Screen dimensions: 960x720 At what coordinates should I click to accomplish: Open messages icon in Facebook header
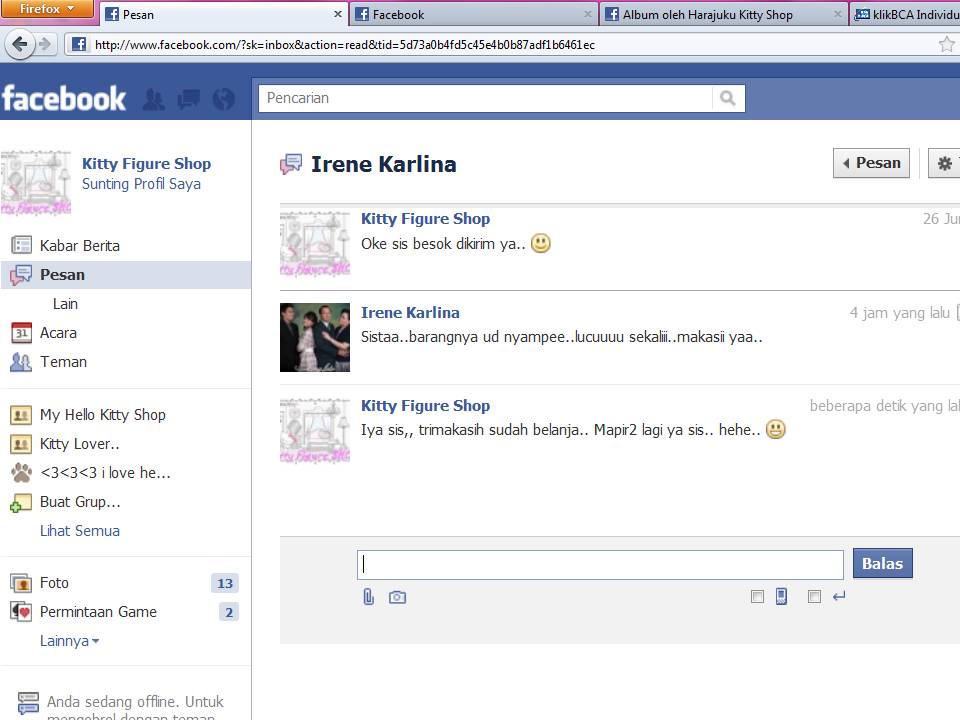tap(189, 99)
